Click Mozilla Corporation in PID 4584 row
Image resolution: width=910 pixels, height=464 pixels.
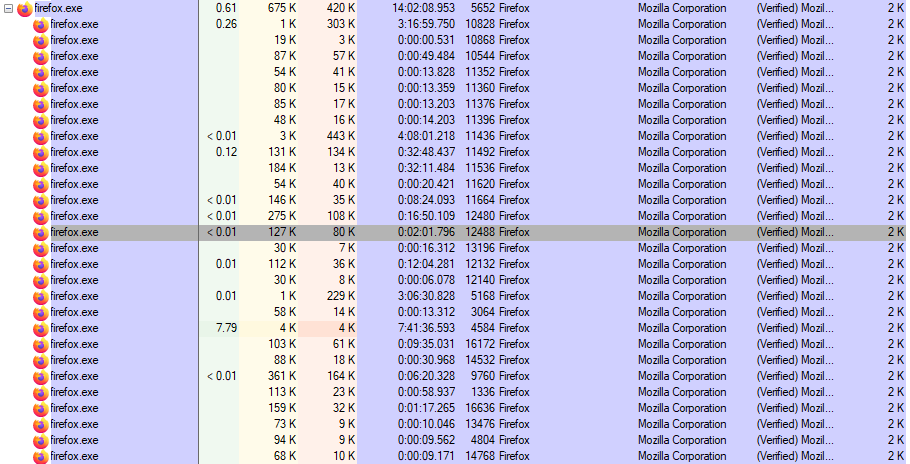(682, 328)
